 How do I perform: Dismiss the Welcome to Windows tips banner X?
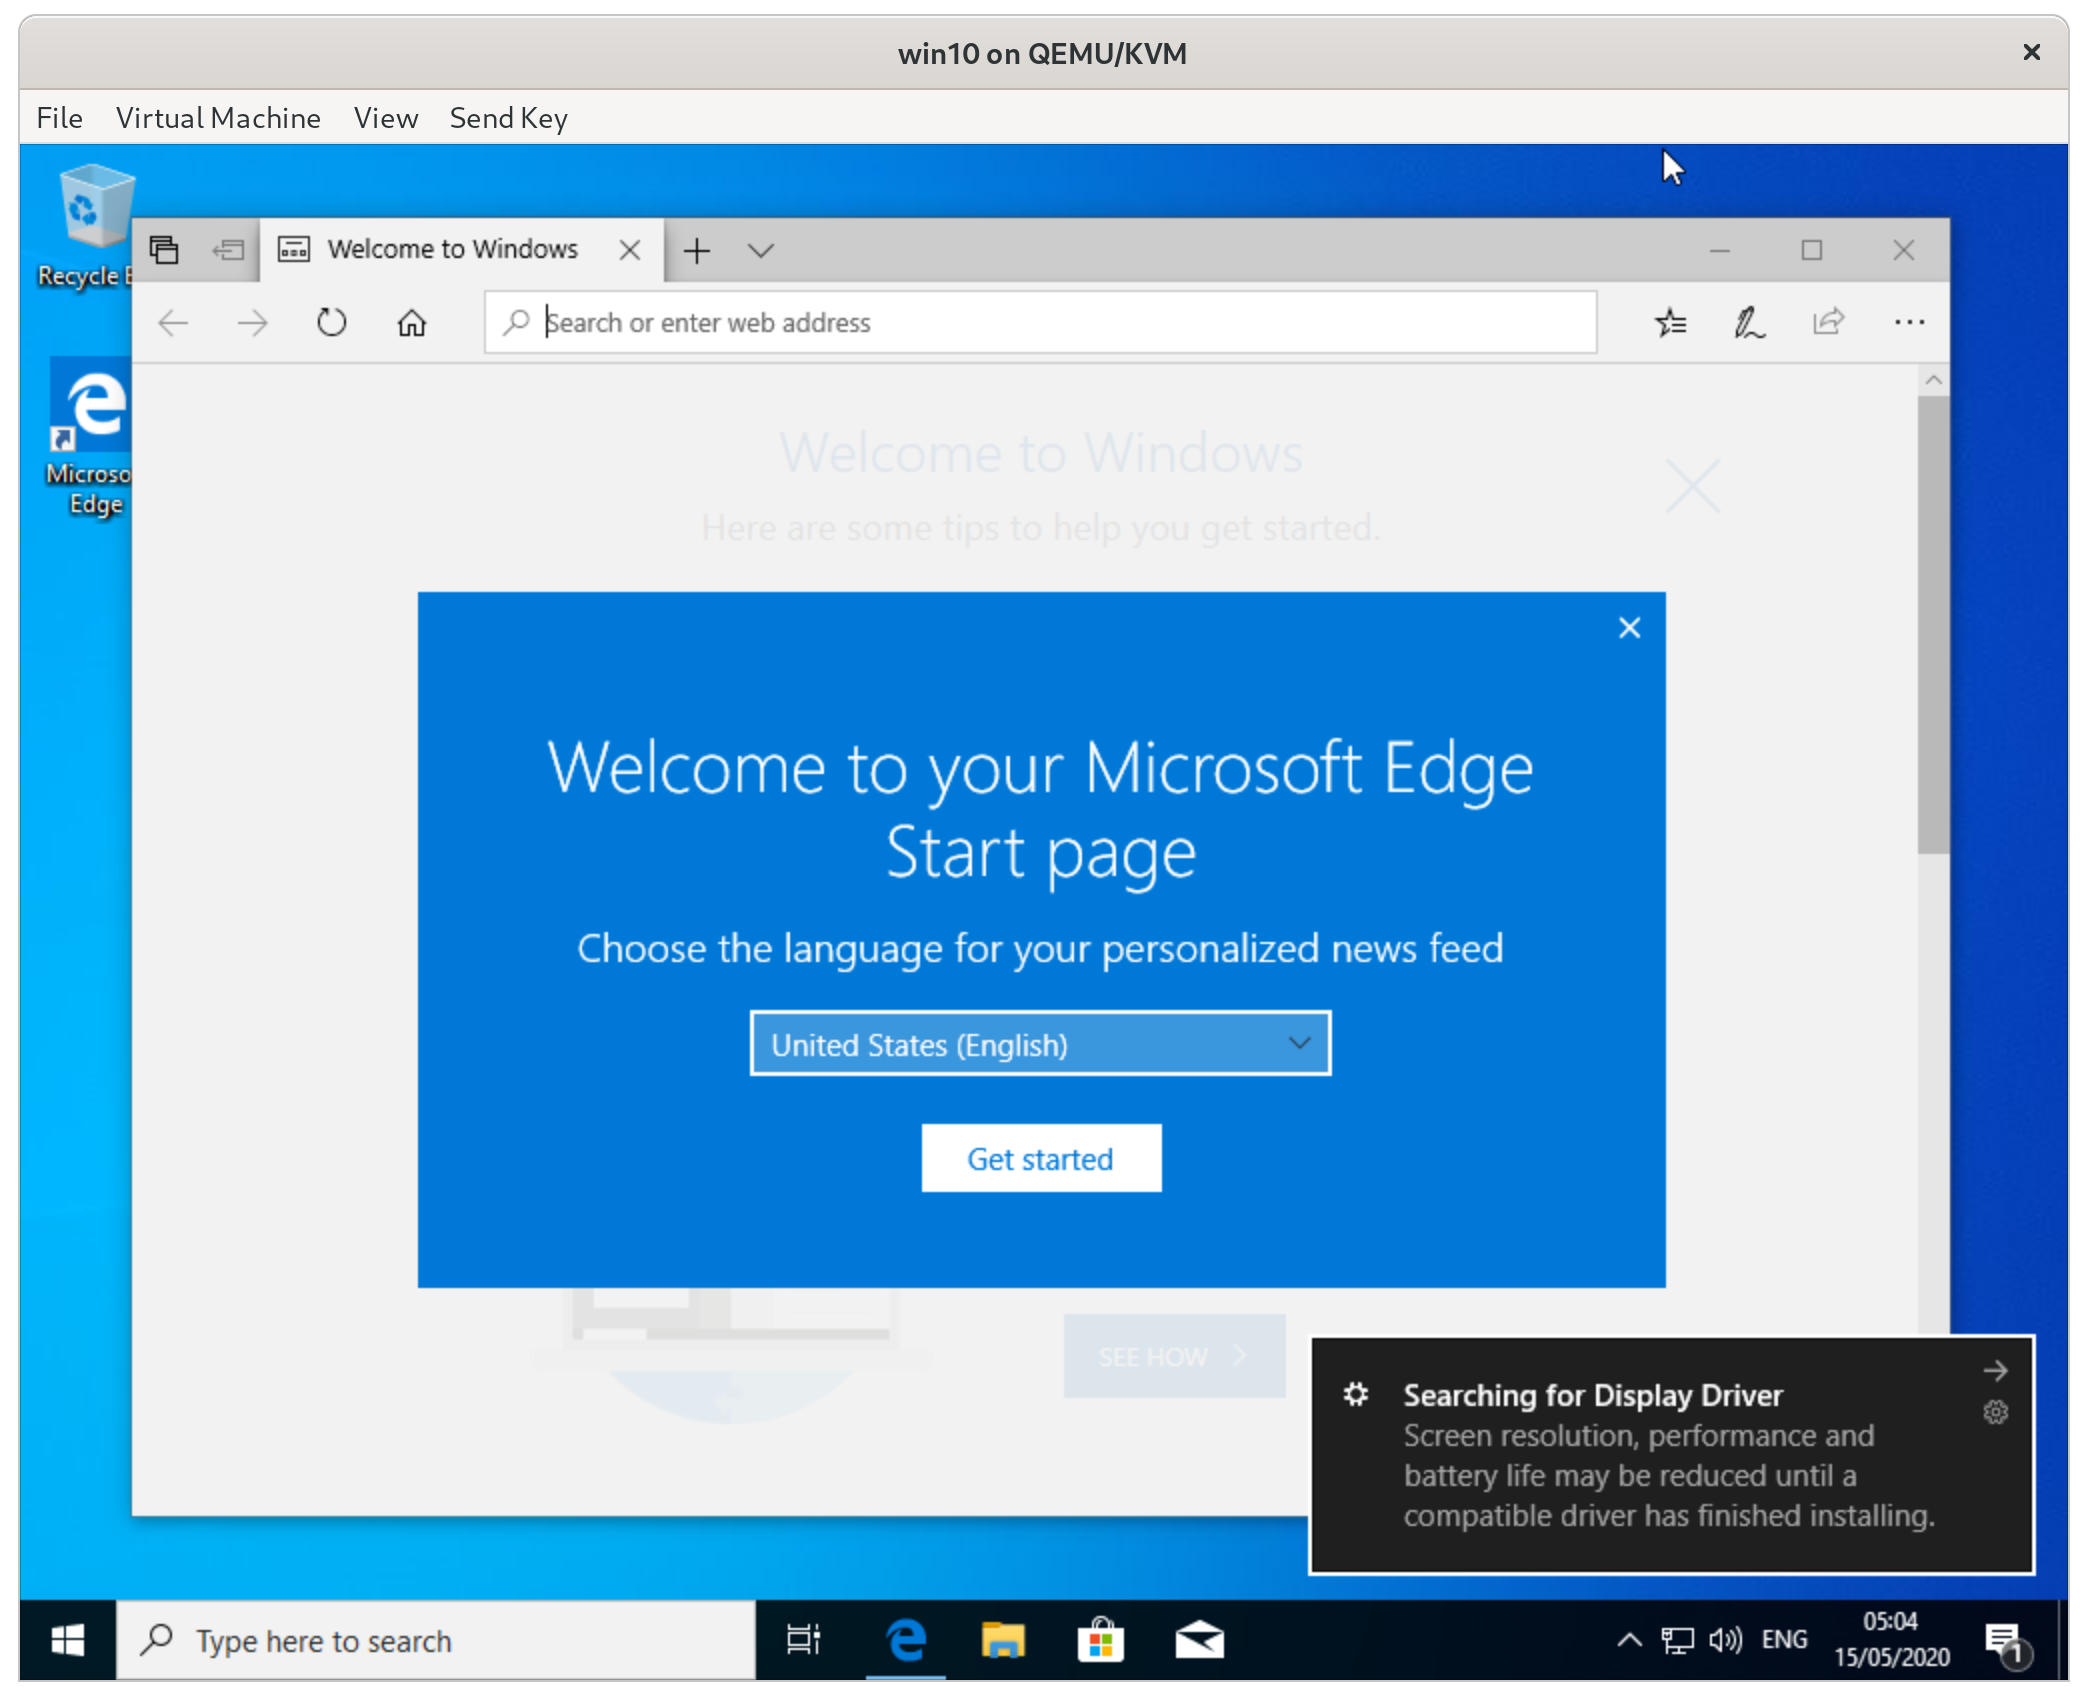pyautogui.click(x=1692, y=487)
